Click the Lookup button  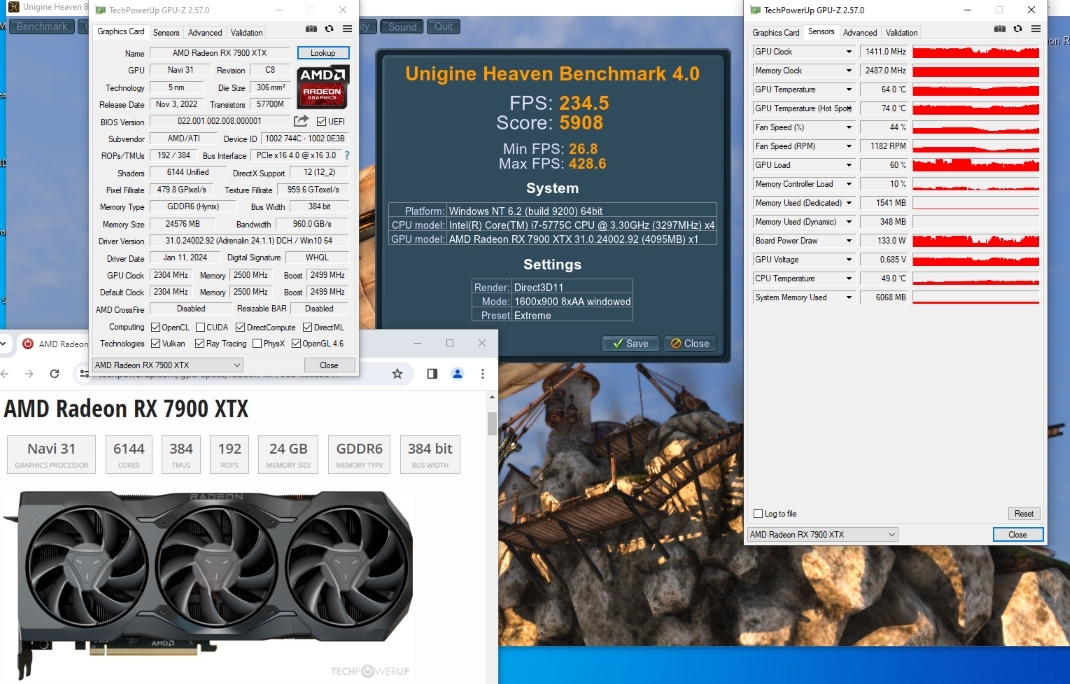coord(323,53)
